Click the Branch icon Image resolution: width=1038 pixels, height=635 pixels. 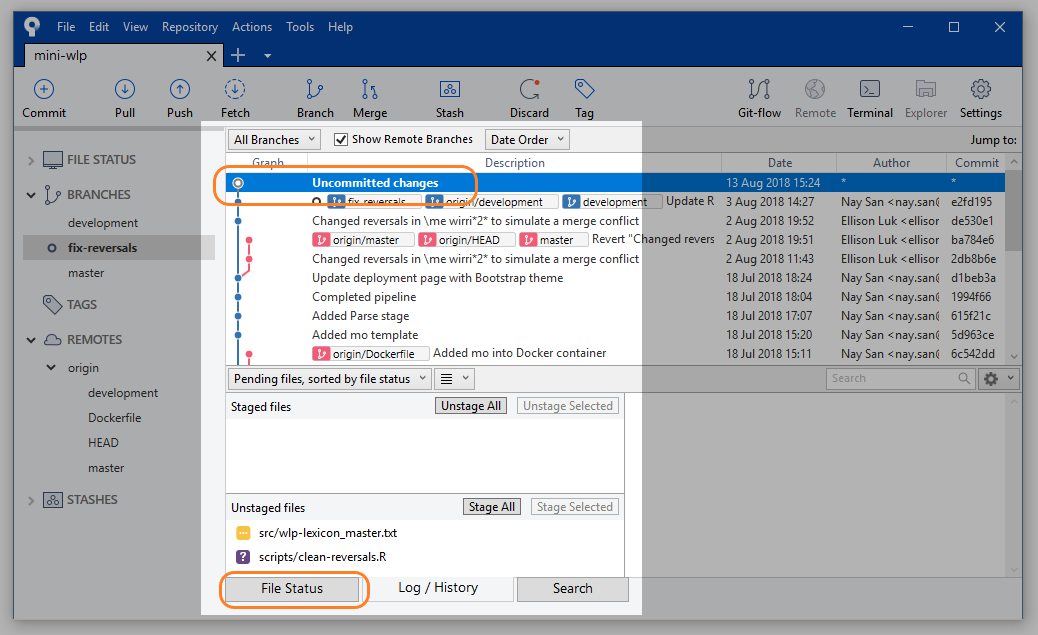(x=315, y=97)
